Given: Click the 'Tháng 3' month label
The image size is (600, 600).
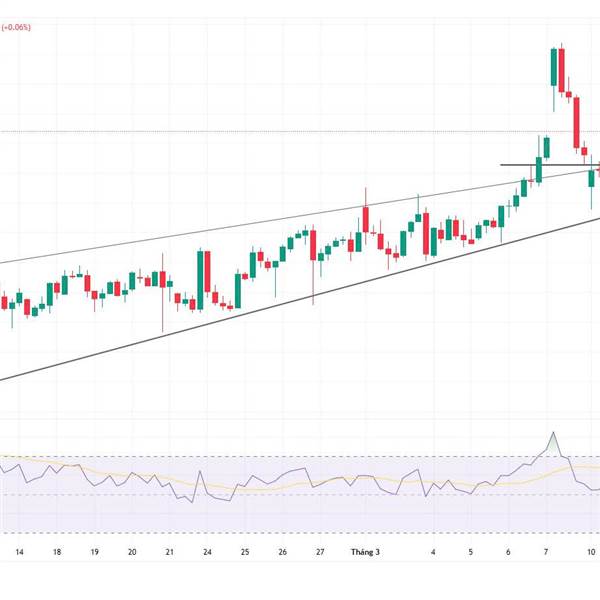Looking at the screenshot, I should 365,552.
